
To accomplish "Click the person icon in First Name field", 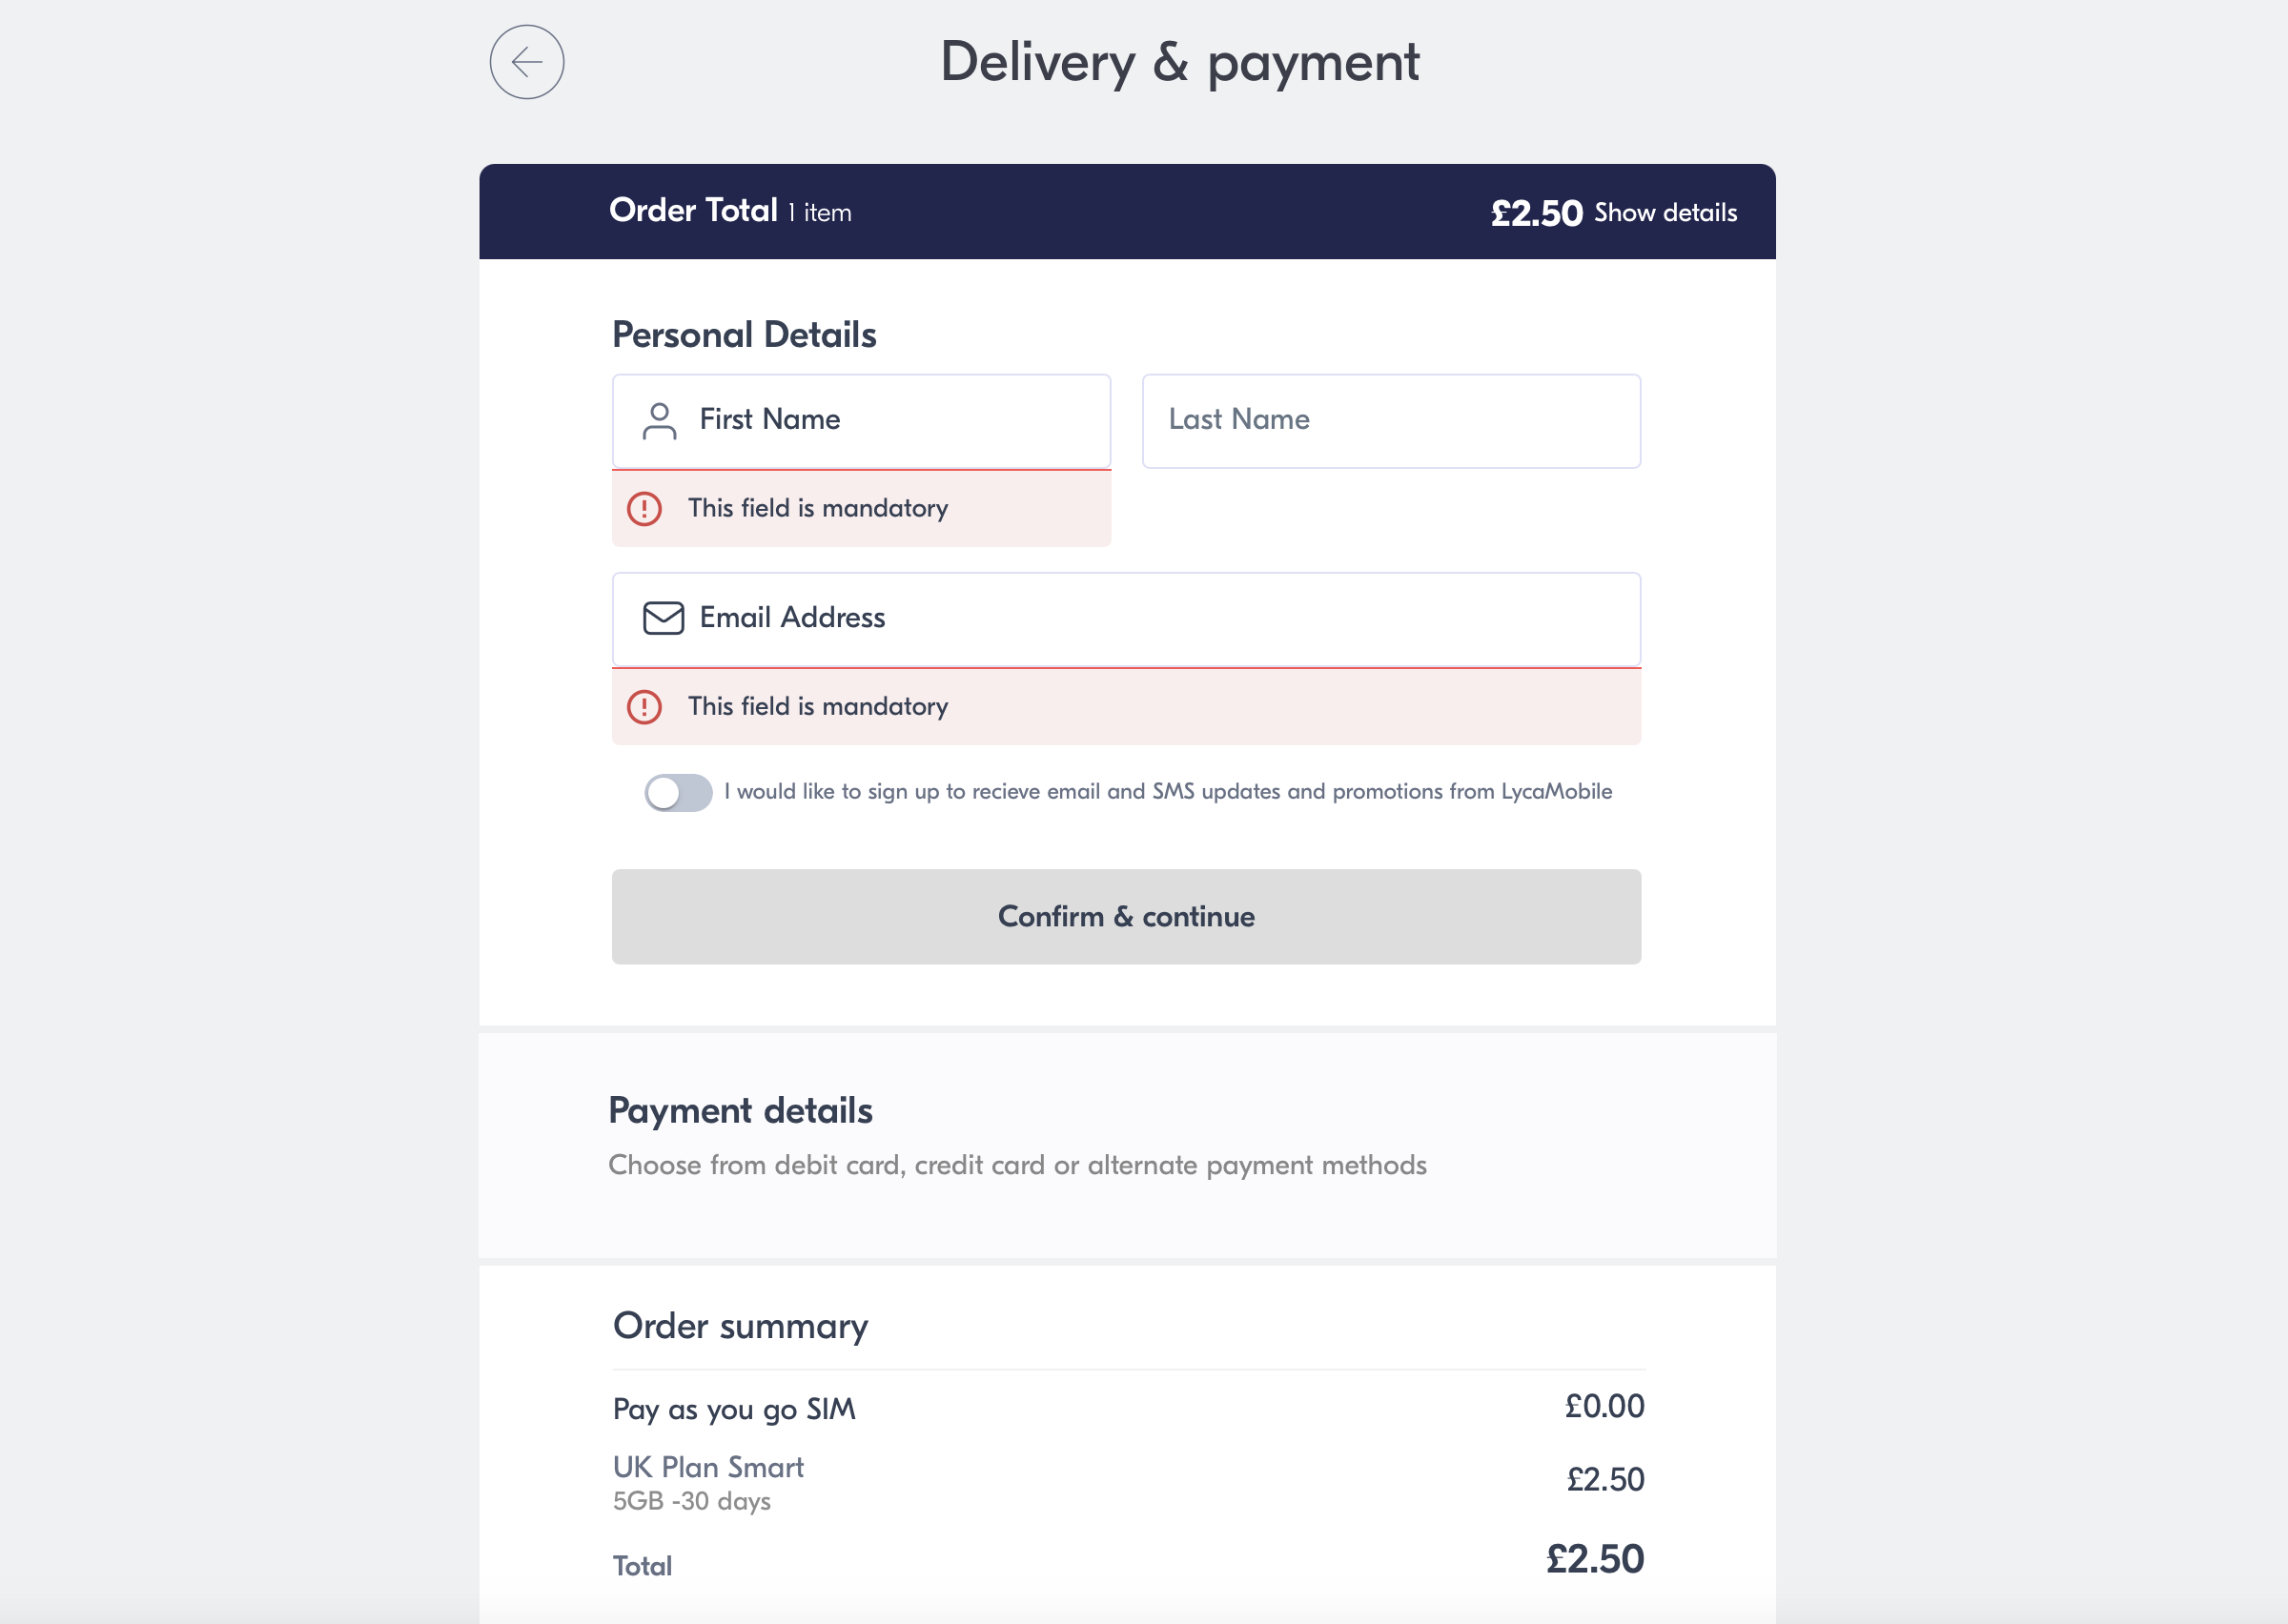I will [659, 421].
